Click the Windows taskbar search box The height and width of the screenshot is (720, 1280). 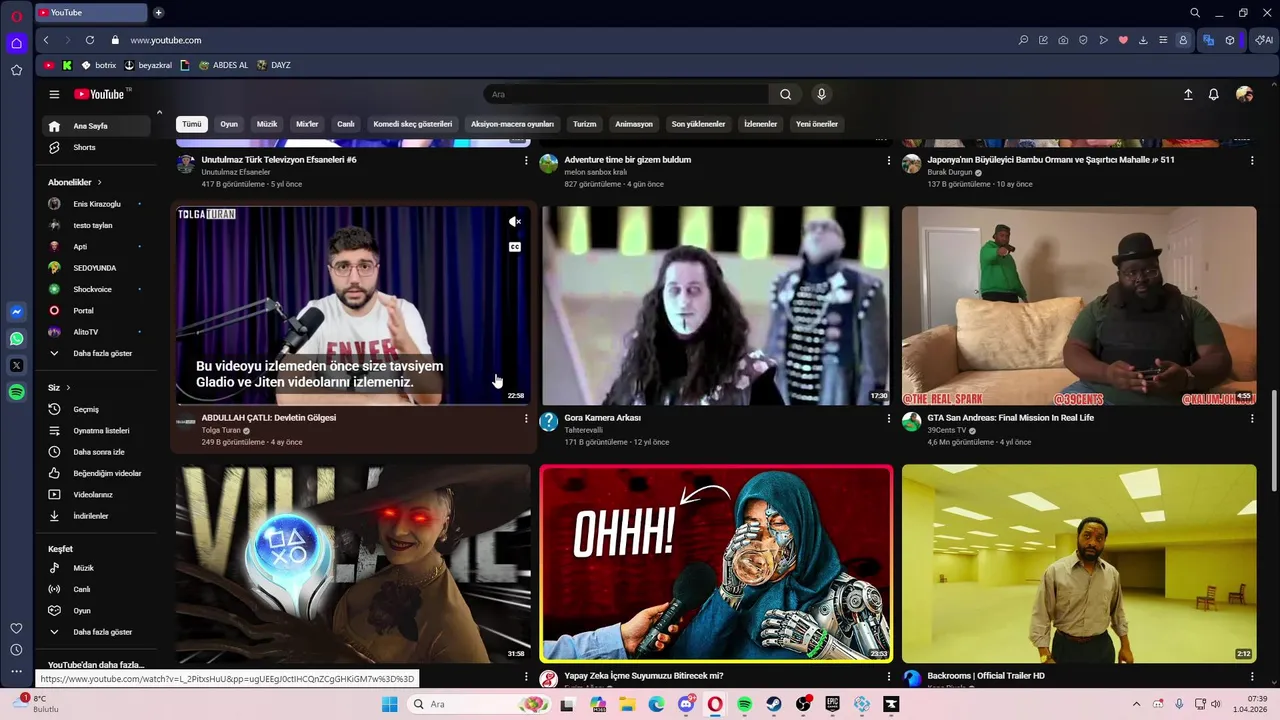481,704
